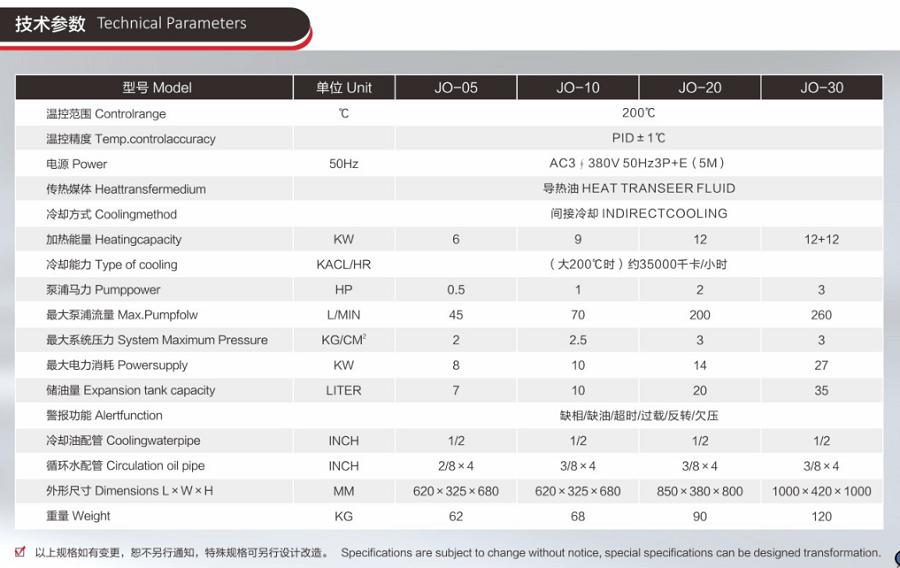Select the JO-30 column header
Screen dimensions: 900x568
click(821, 88)
